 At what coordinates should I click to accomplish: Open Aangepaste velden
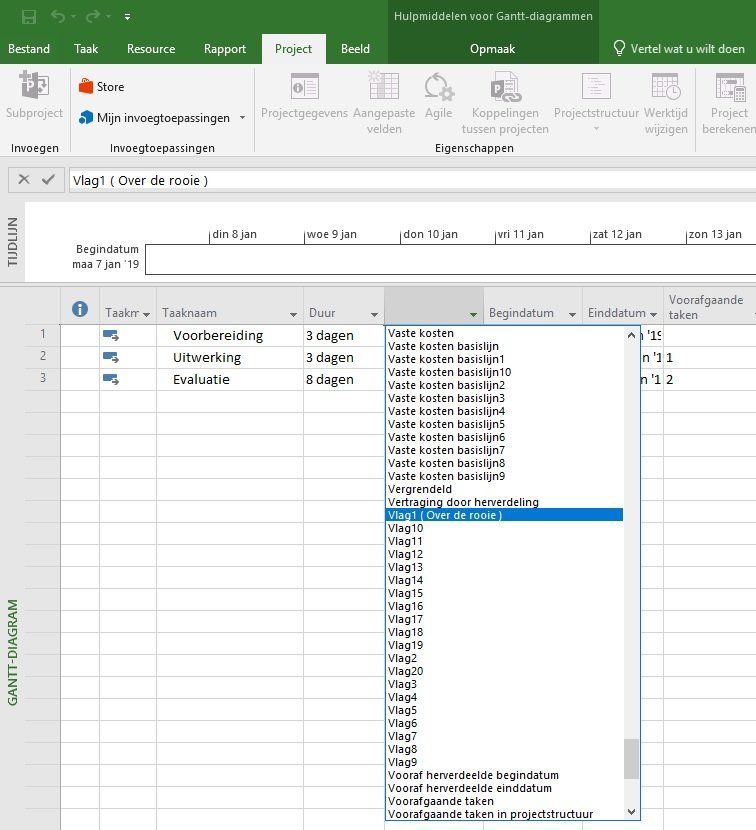point(384,103)
